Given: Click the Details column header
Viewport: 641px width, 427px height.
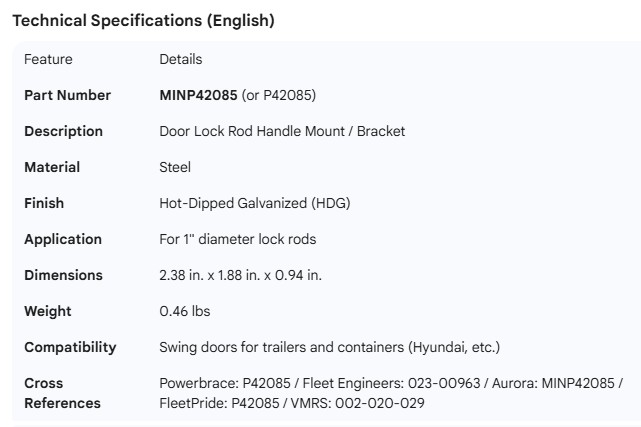Looking at the screenshot, I should (x=181, y=60).
